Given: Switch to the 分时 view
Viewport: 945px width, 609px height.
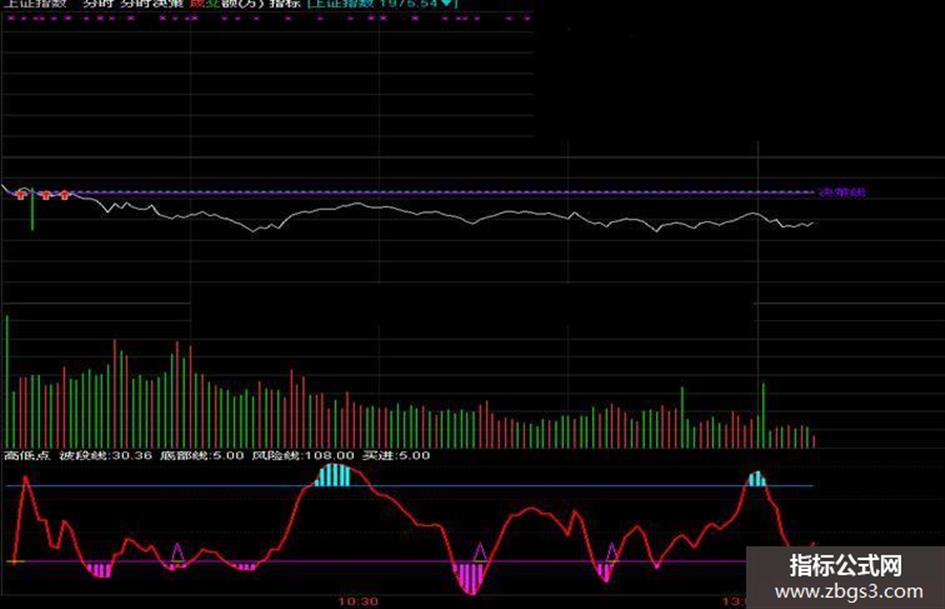Looking at the screenshot, I should (99, 5).
